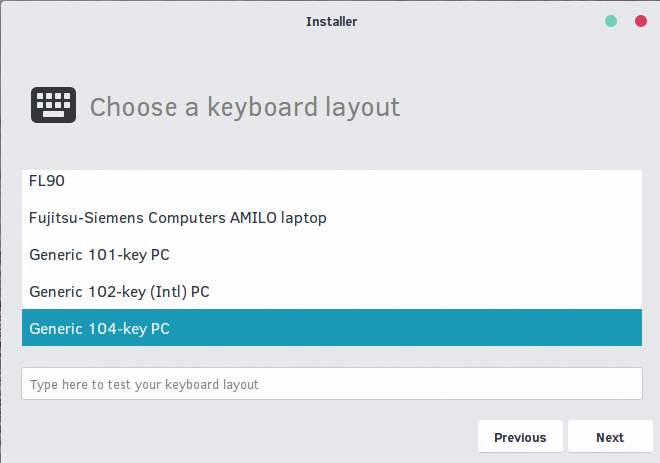Select Generic 101-key PC
660x463 pixels.
coord(332,255)
